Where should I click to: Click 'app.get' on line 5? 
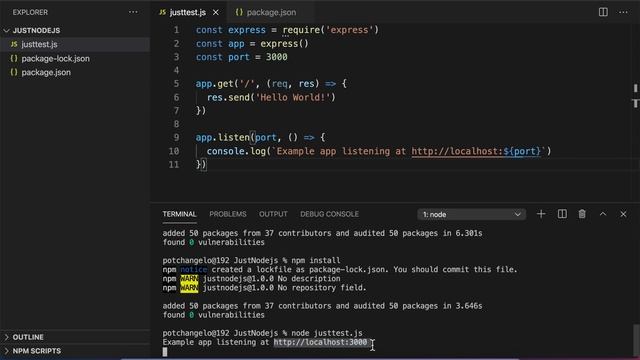[x=214, y=84]
